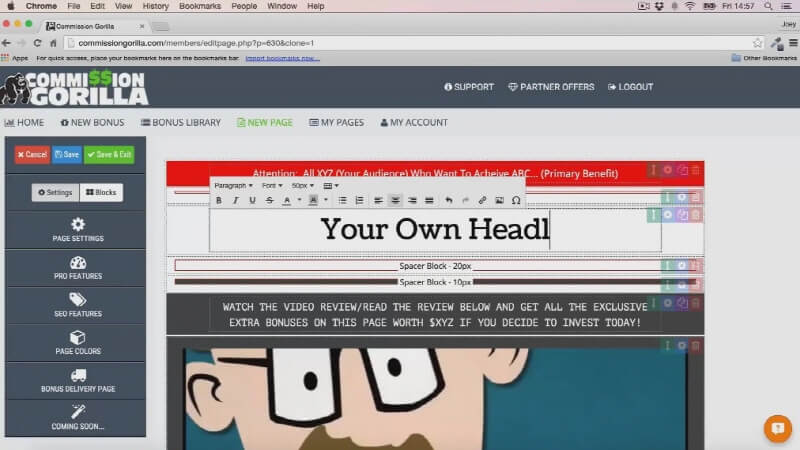Open My Account navigation item
The width and height of the screenshot is (800, 450).
pyautogui.click(x=414, y=122)
